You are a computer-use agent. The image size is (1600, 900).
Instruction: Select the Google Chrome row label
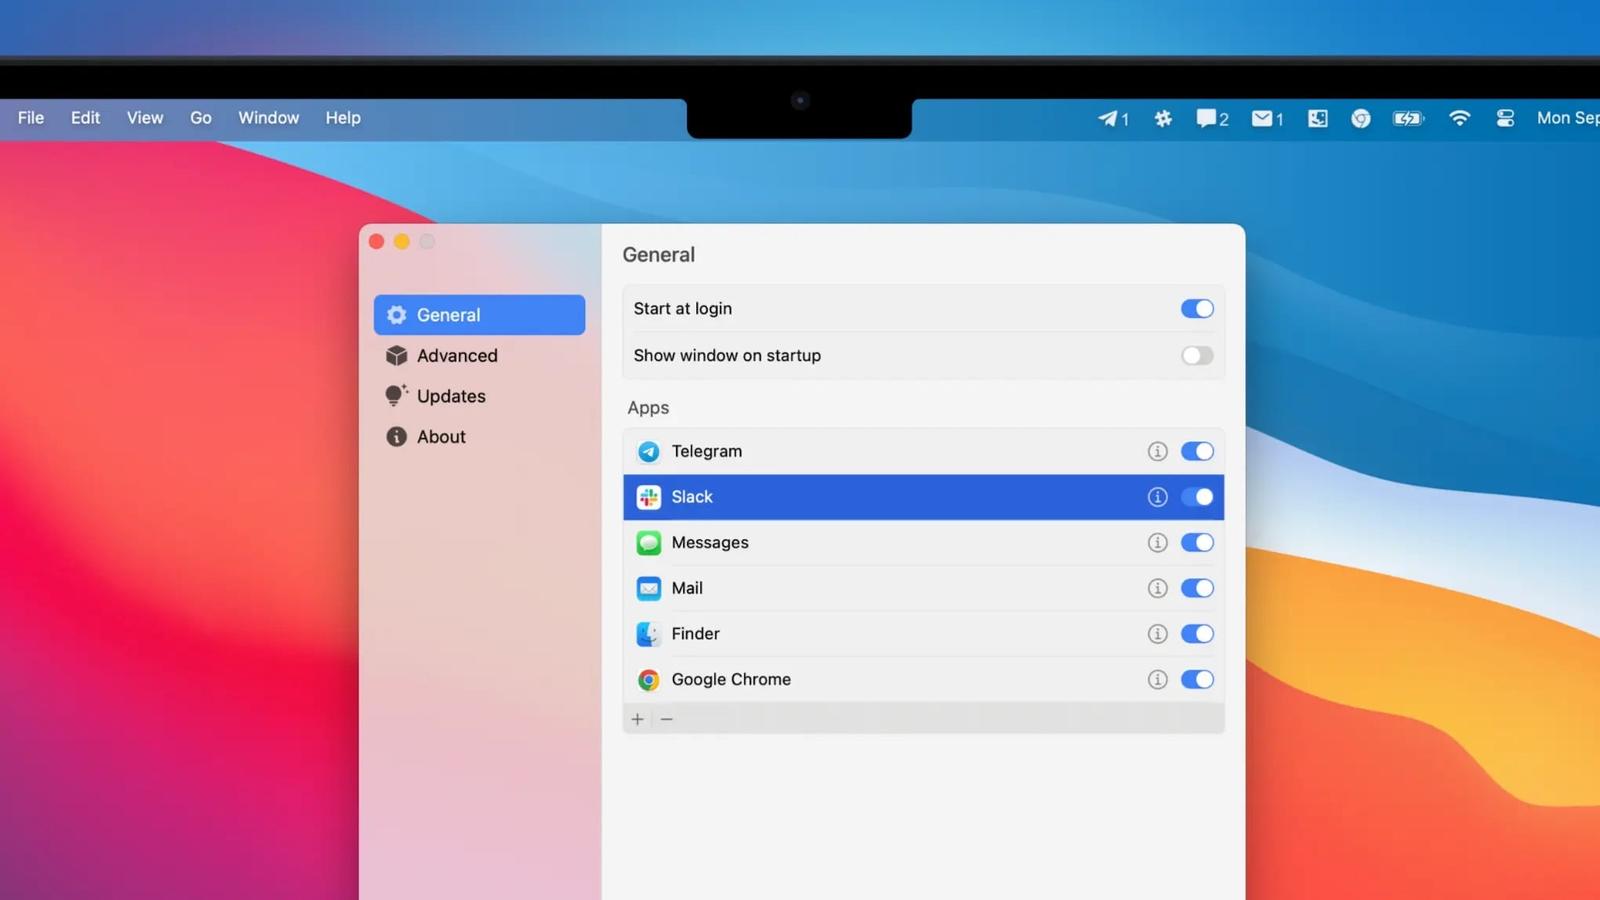(731, 679)
